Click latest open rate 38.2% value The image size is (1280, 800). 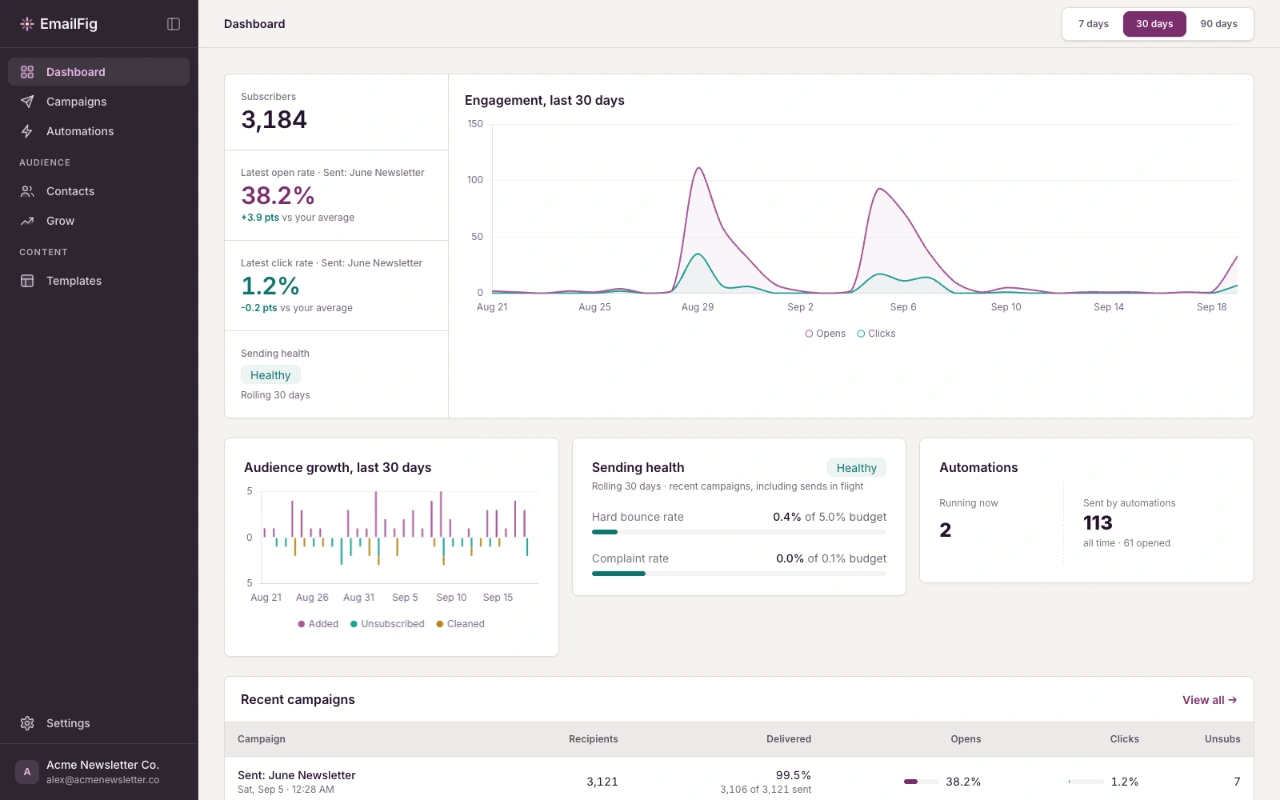(x=278, y=195)
